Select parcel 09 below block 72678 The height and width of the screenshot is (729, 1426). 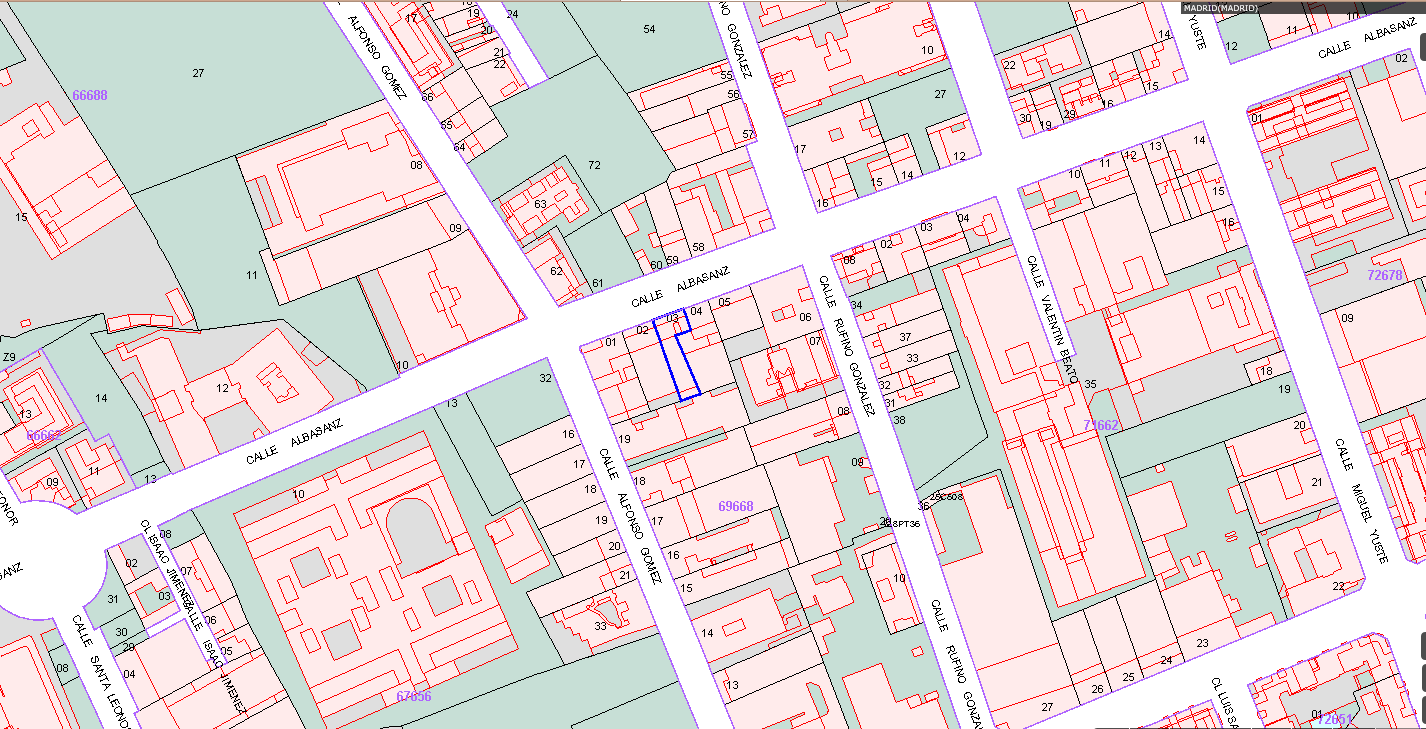click(1347, 319)
